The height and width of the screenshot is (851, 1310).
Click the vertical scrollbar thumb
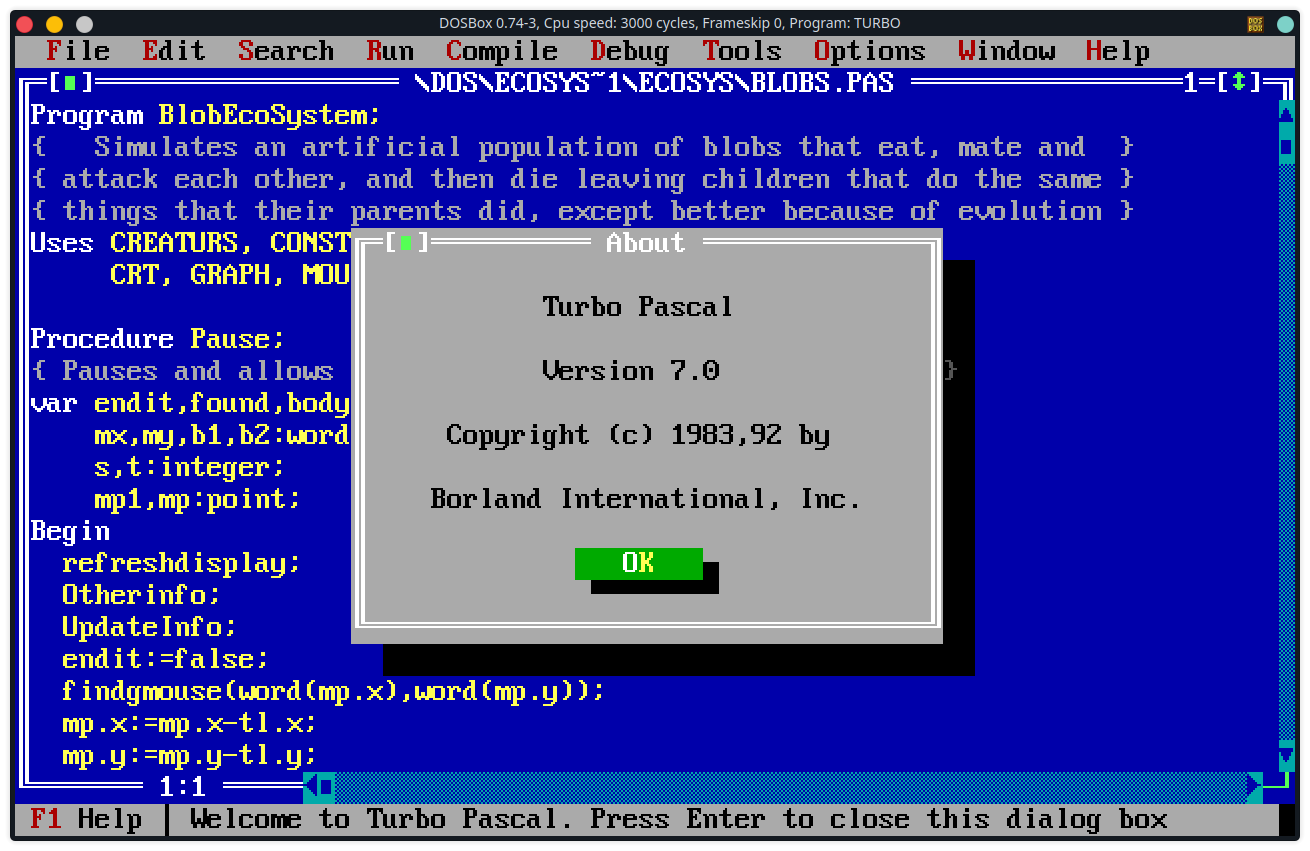pos(1287,147)
